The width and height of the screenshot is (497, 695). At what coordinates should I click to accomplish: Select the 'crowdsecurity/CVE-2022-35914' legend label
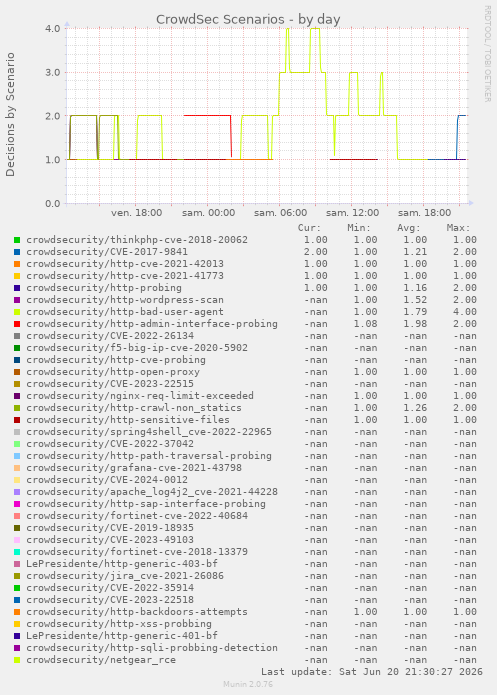click(x=110, y=588)
